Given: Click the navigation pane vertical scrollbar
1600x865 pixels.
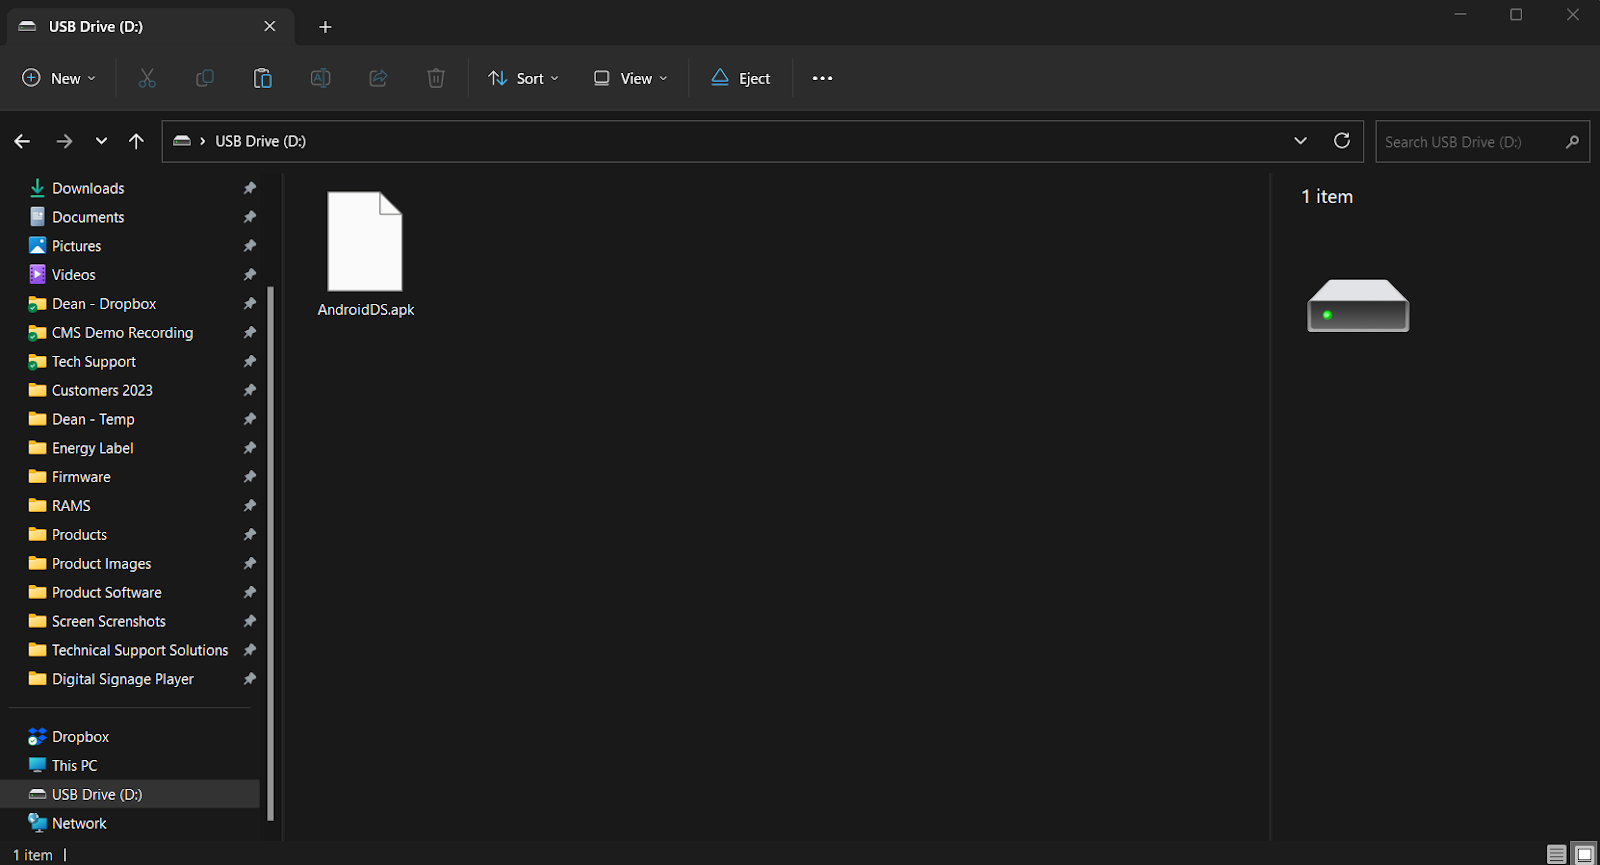Looking at the screenshot, I should [x=271, y=550].
